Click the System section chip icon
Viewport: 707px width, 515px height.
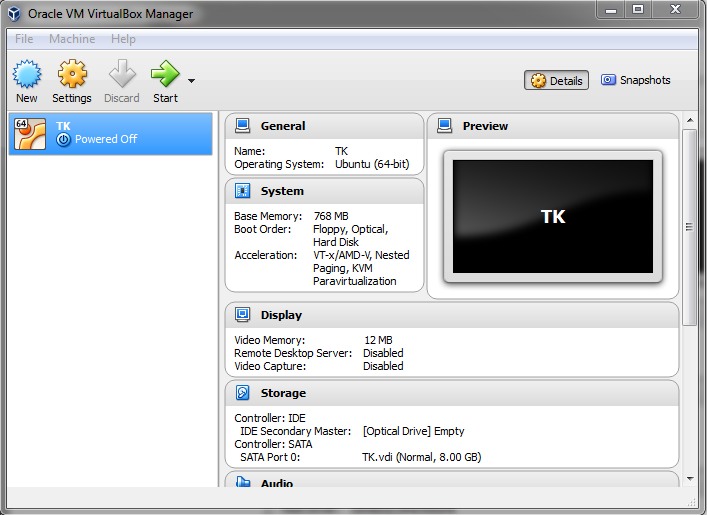[242, 191]
